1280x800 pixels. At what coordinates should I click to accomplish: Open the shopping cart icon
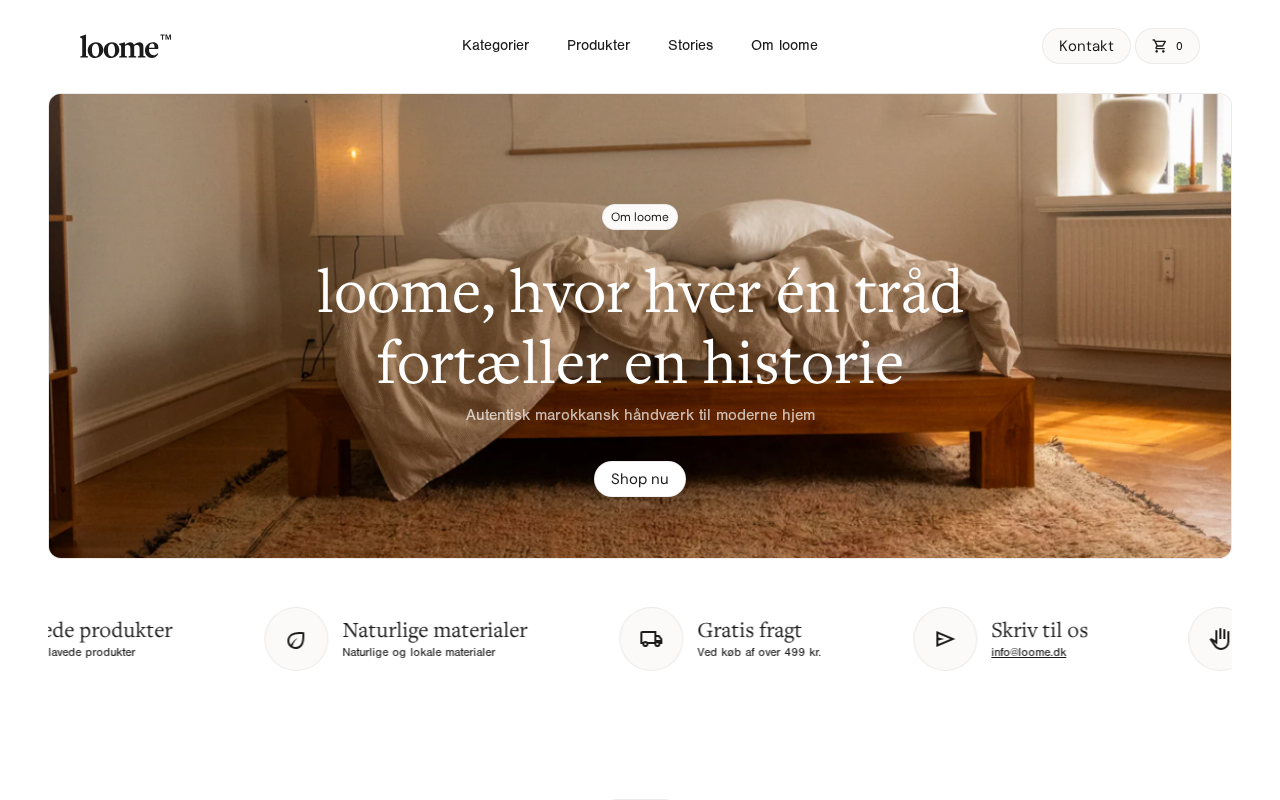(x=1160, y=46)
